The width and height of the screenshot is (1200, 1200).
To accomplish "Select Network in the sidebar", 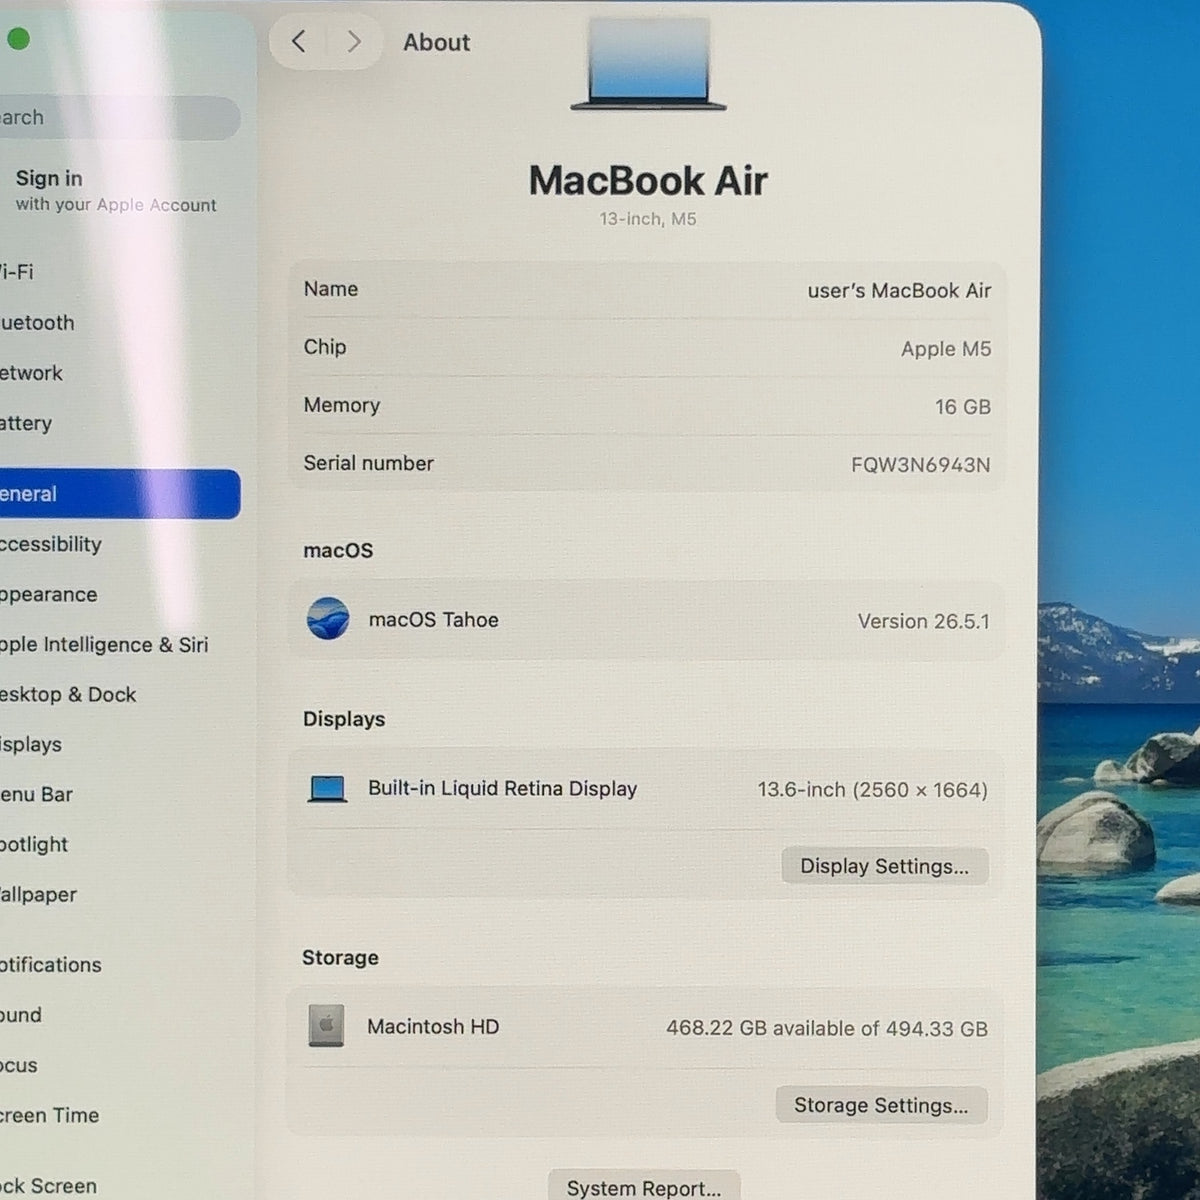I will click(32, 373).
